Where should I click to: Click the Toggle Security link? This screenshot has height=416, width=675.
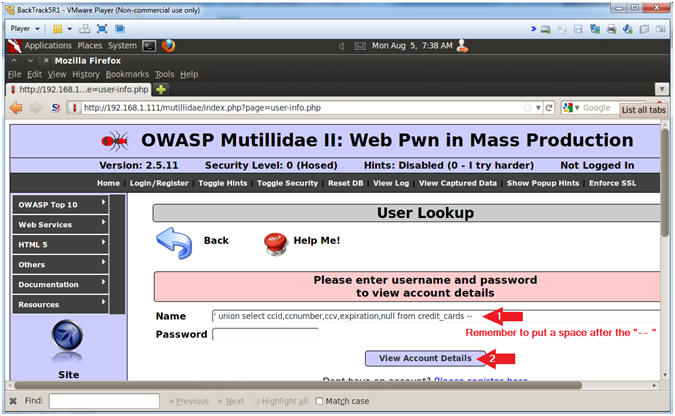click(x=287, y=183)
